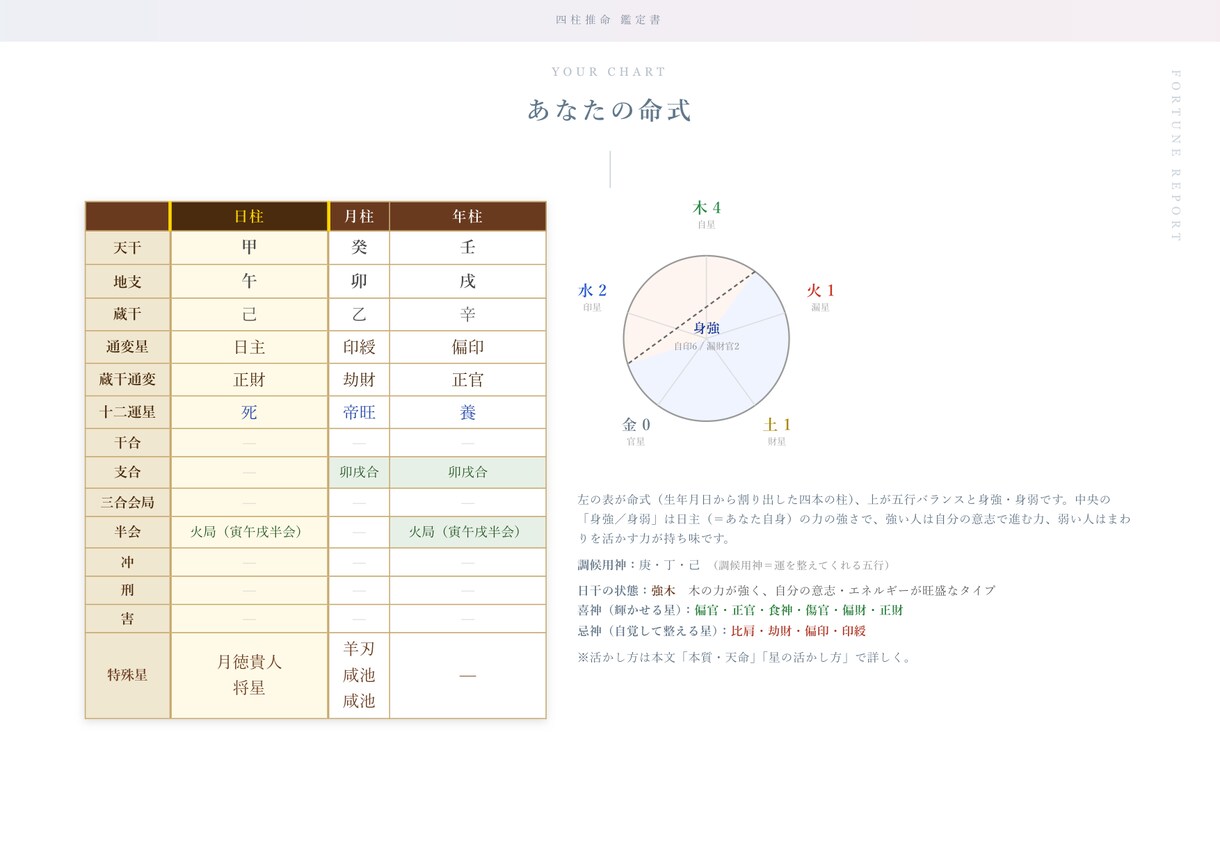The height and width of the screenshot is (862, 1220).
Task: Click the 身強 label in chart center
Action: (707, 328)
